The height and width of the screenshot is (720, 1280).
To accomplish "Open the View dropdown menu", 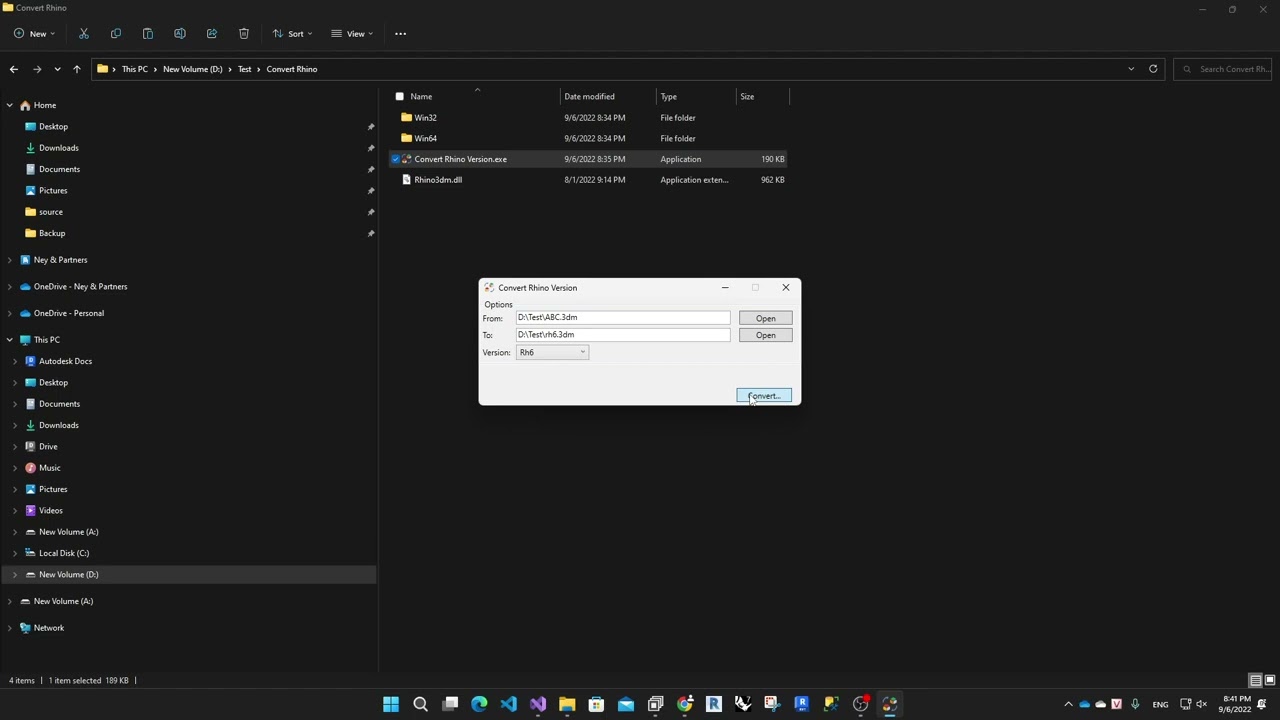I will click(x=352, y=34).
